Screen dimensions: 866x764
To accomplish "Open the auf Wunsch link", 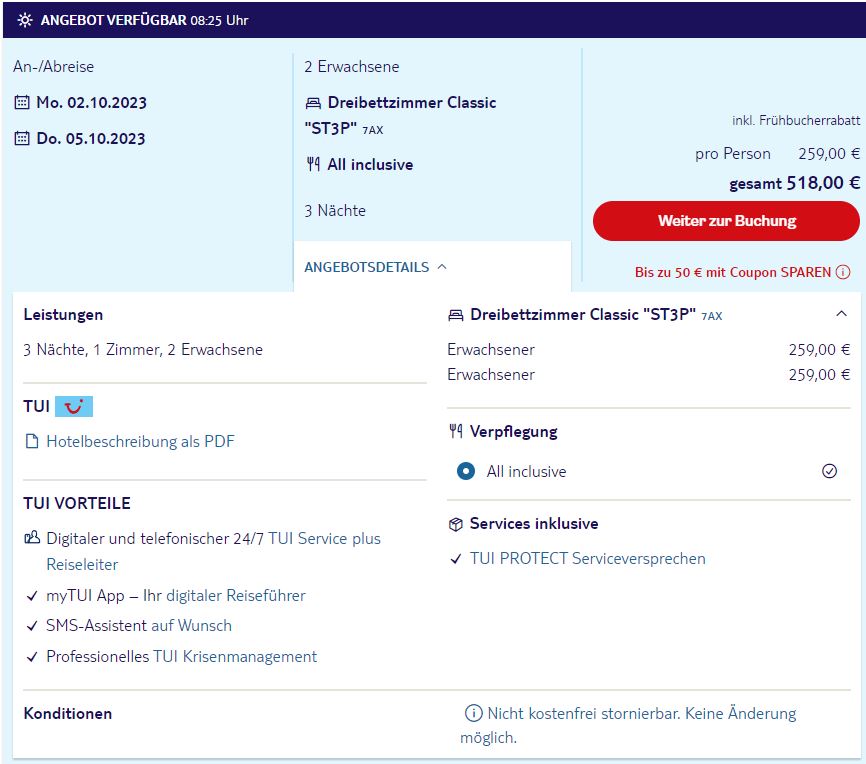I will 192,625.
